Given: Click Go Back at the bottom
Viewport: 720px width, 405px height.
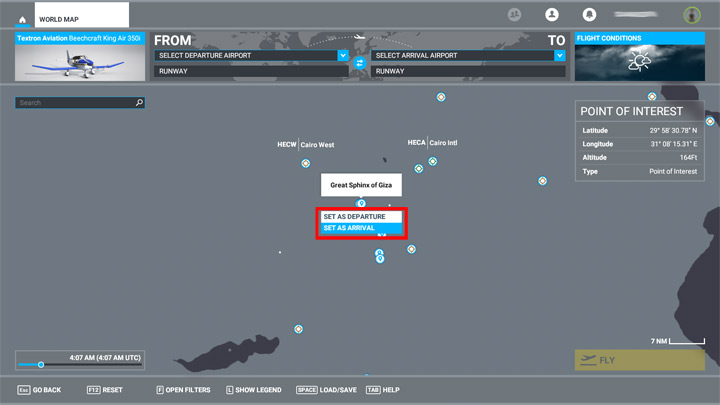Looking at the screenshot, I should click(x=40, y=390).
